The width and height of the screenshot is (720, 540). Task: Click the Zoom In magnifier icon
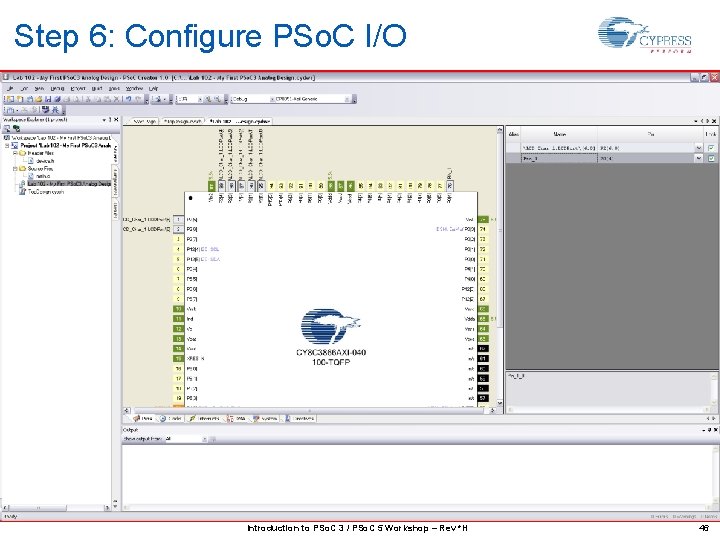click(x=208, y=99)
